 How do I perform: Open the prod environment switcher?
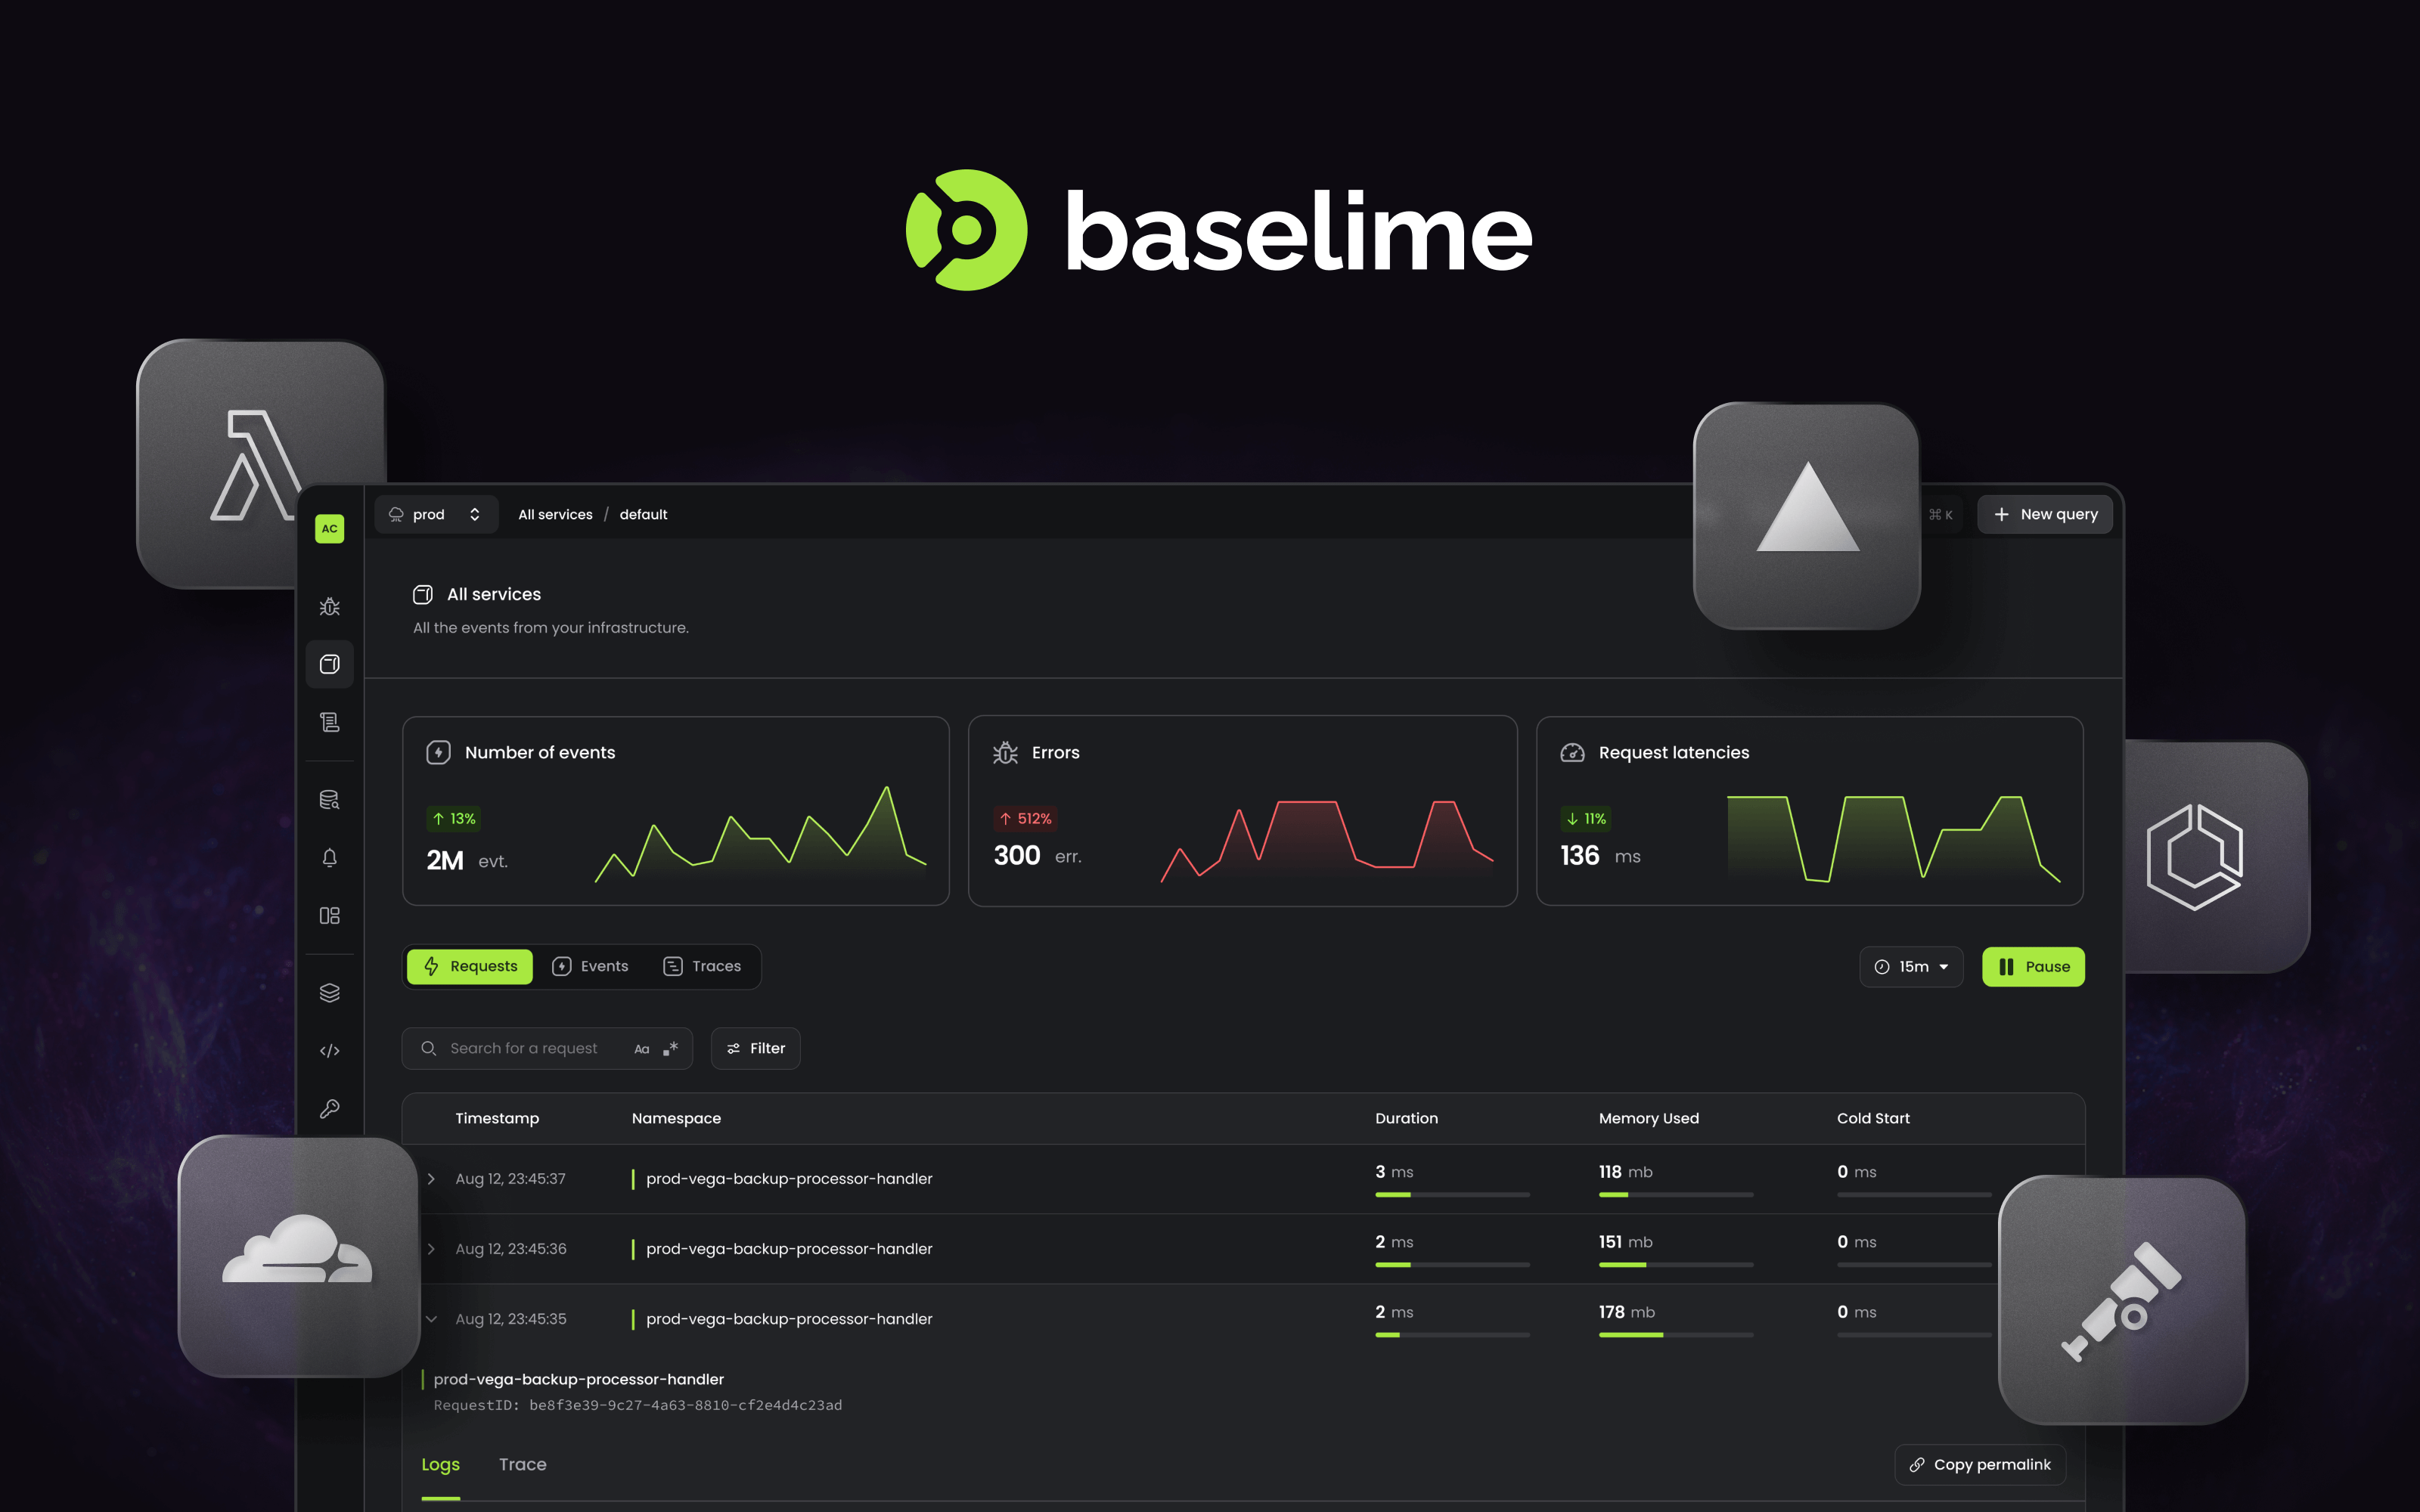coord(436,514)
